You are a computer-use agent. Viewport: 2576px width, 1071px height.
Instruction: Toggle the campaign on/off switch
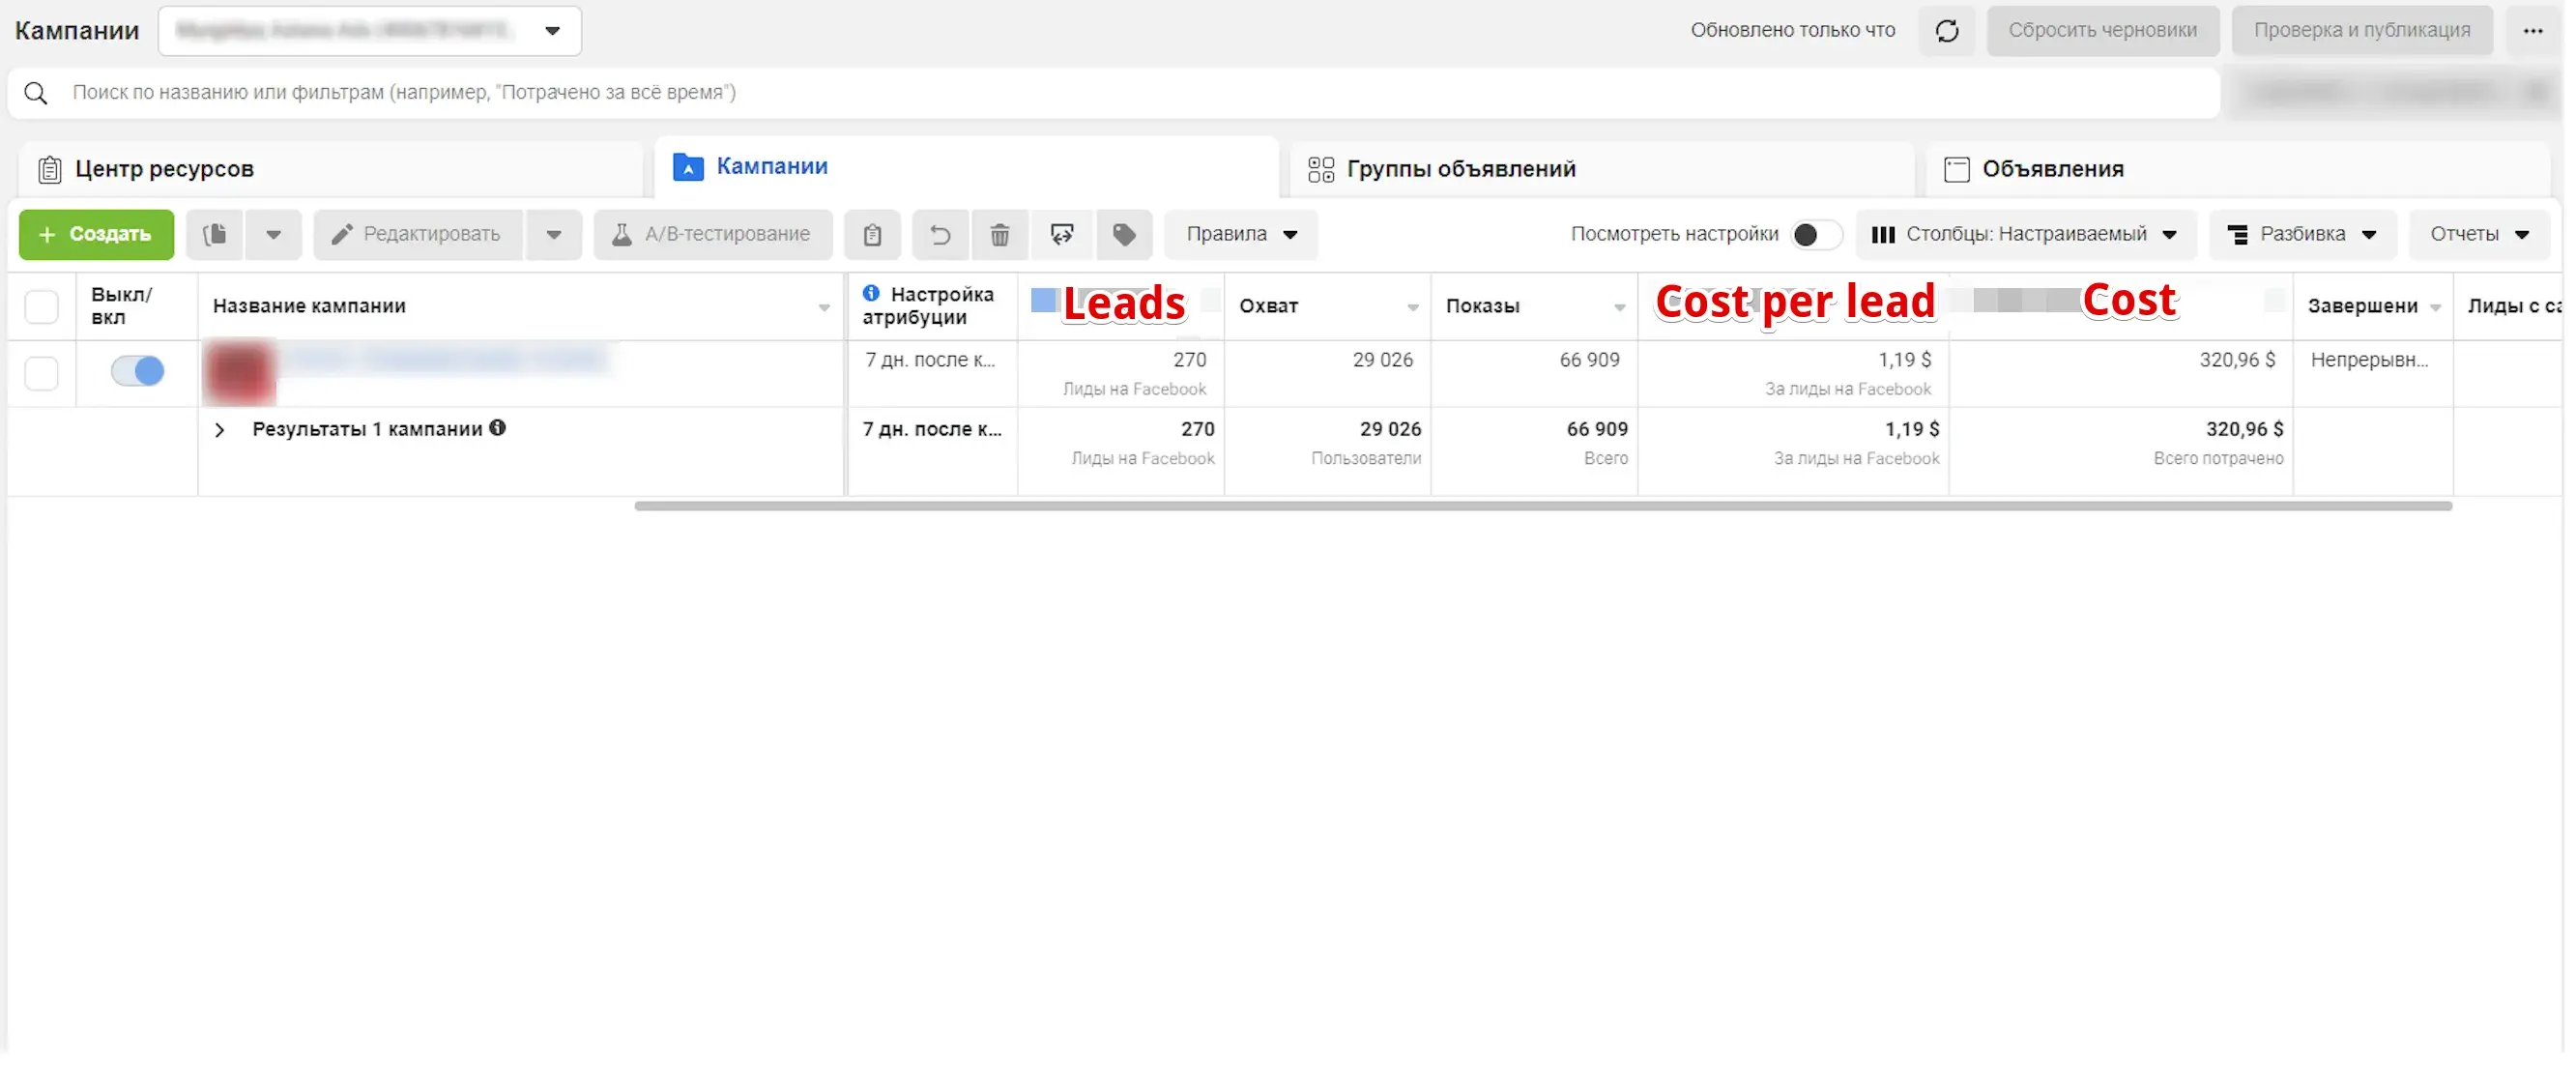(x=138, y=371)
